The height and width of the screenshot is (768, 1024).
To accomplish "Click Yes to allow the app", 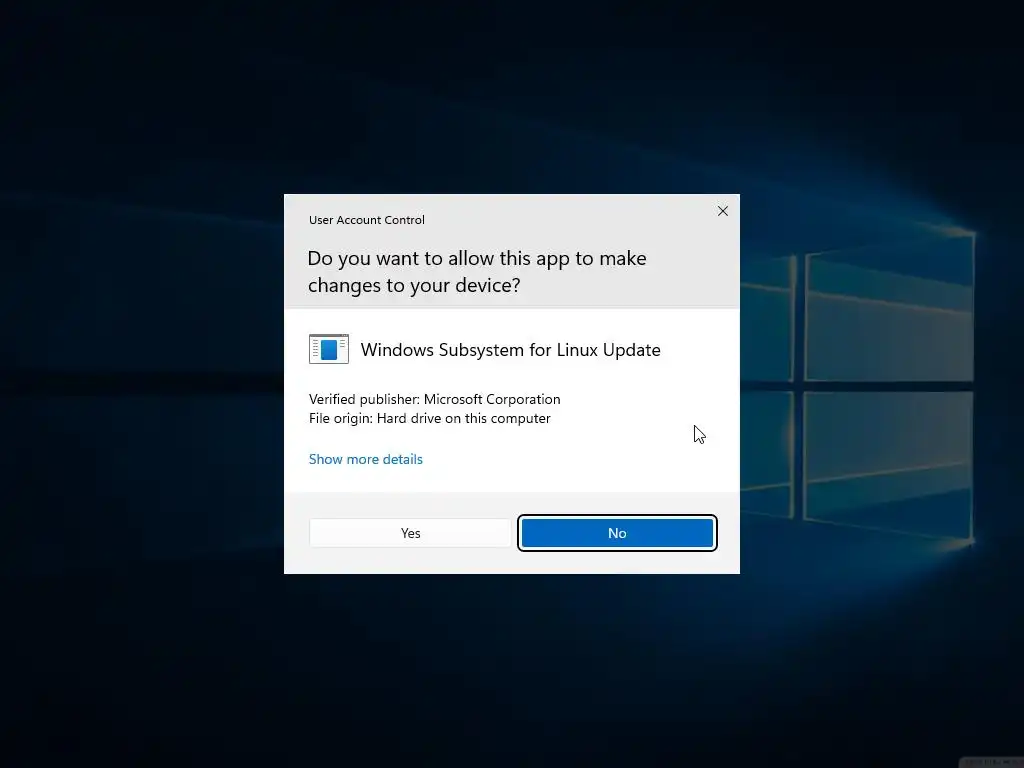I will click(410, 533).
